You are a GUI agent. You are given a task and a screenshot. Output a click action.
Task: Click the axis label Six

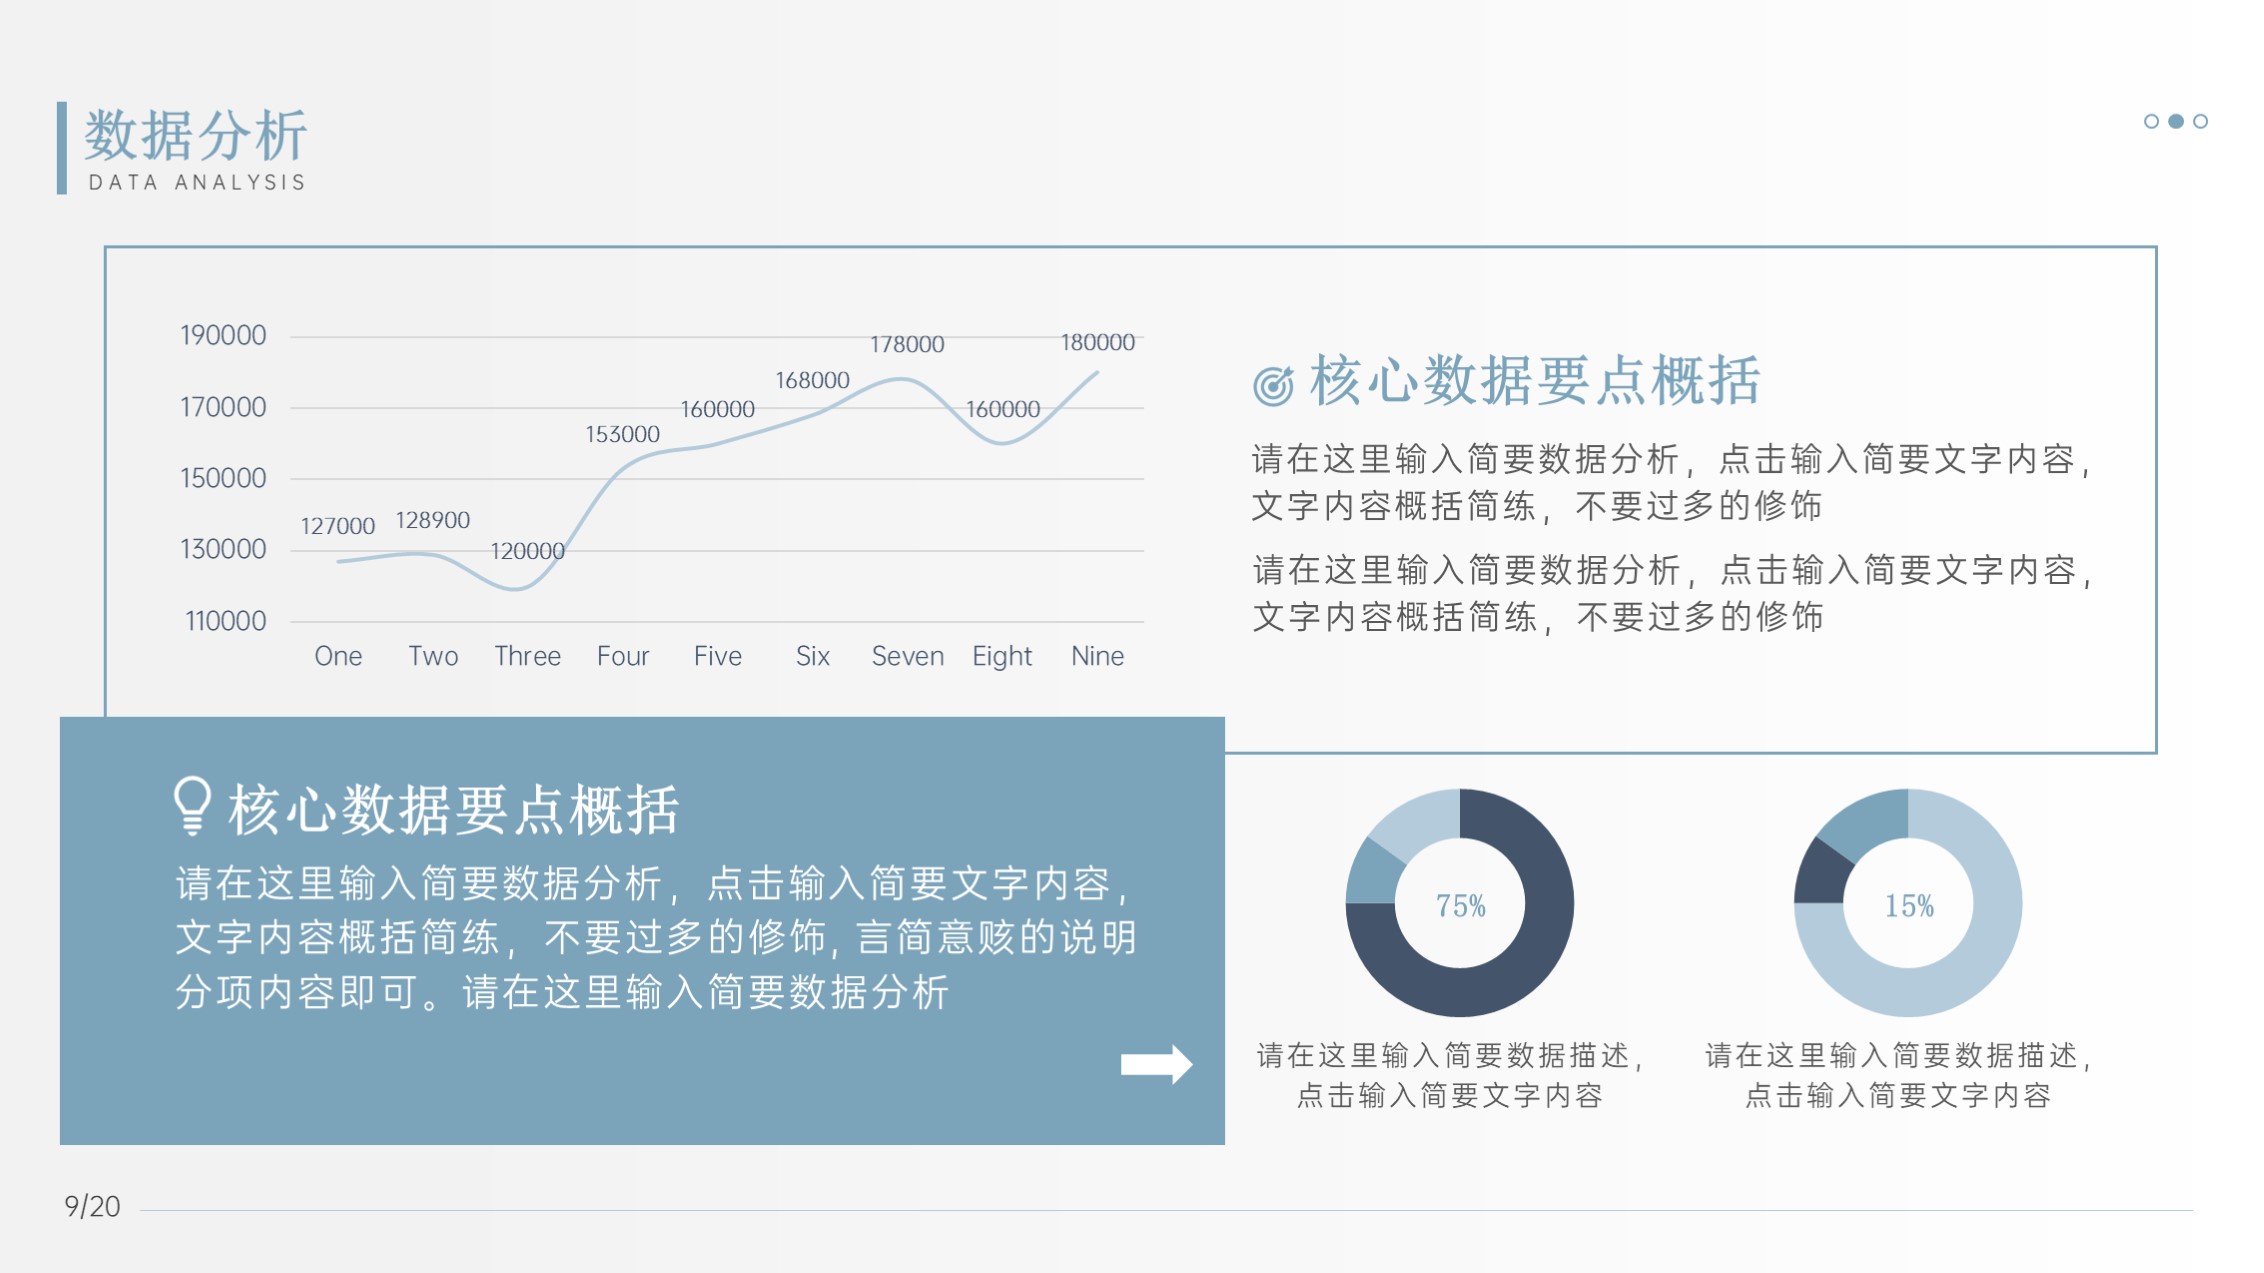813,656
